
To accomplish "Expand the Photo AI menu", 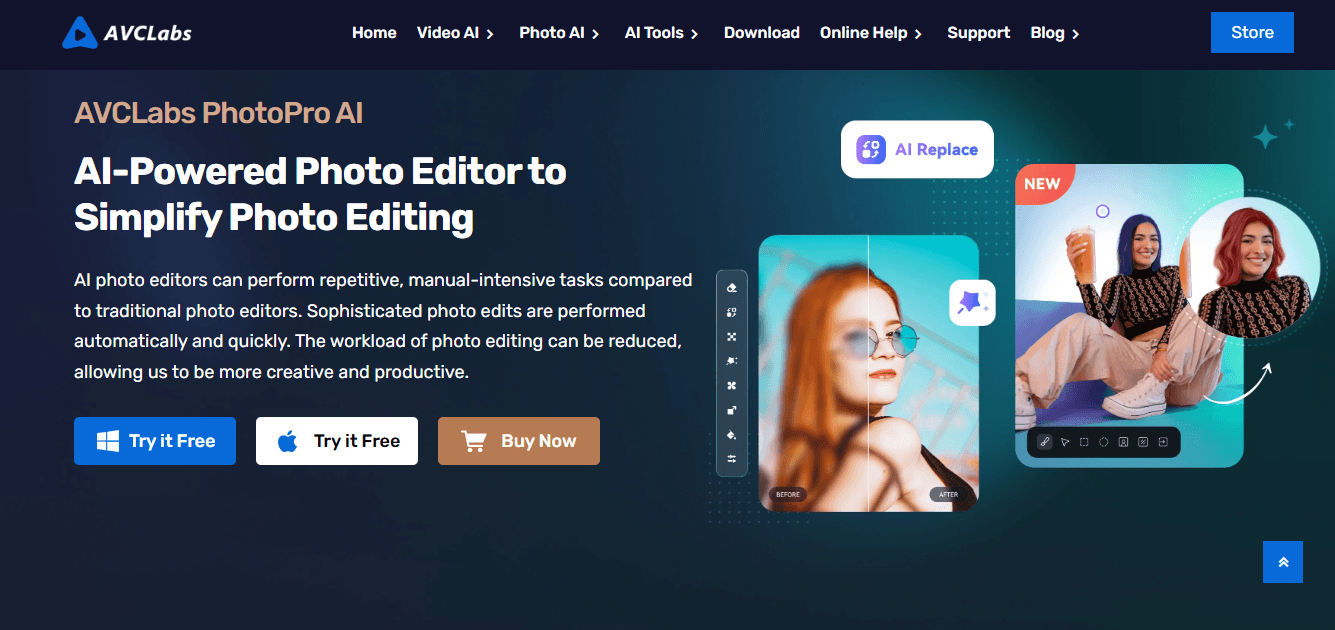I will (552, 32).
